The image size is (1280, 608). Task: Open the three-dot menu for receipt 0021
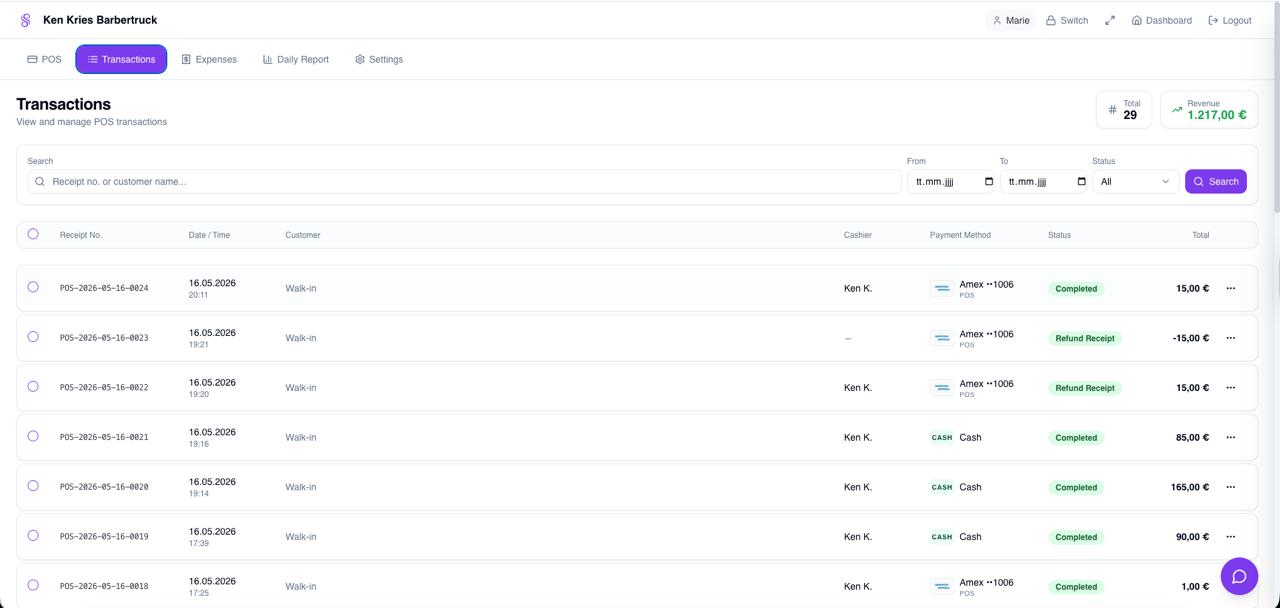pyautogui.click(x=1231, y=437)
